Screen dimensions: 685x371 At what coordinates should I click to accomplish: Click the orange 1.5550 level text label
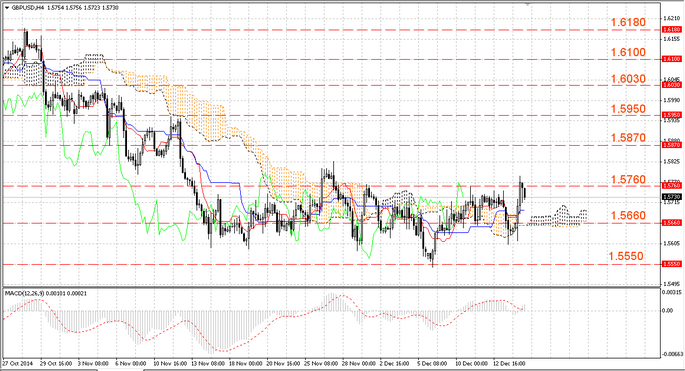tap(626, 256)
